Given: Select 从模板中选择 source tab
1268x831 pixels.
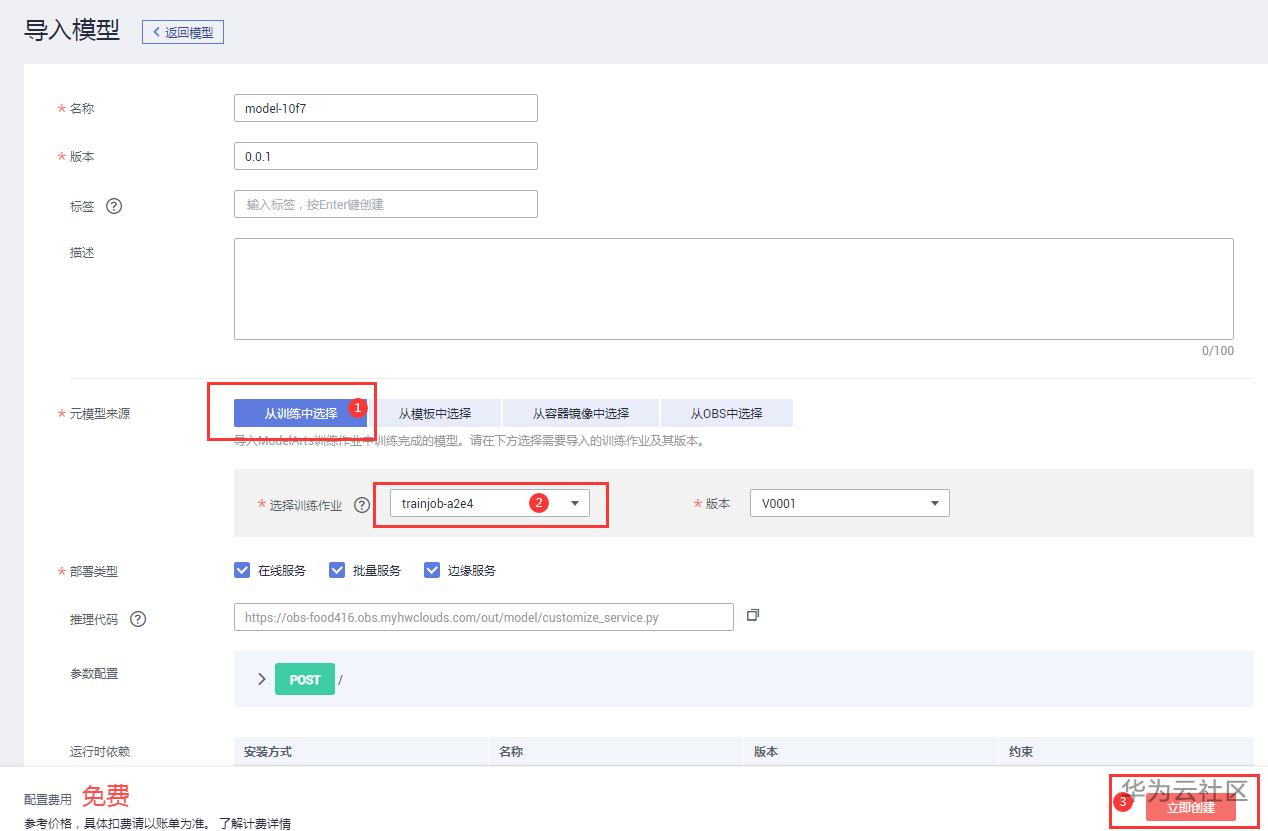Looking at the screenshot, I should [435, 413].
